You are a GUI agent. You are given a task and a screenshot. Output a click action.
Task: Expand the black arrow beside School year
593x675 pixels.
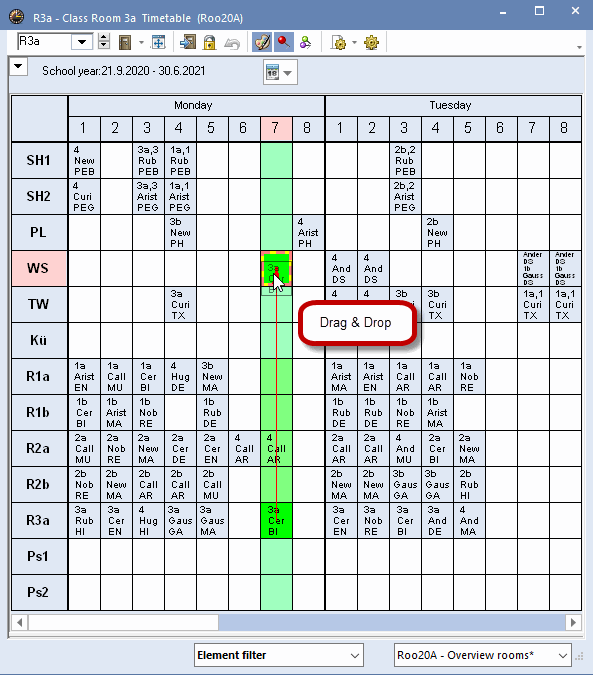pos(19,67)
